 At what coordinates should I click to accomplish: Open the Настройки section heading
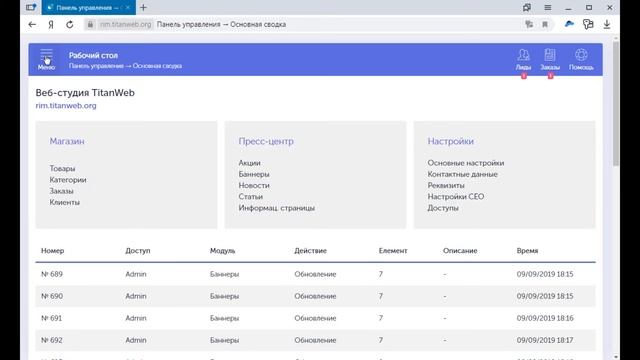(451, 141)
